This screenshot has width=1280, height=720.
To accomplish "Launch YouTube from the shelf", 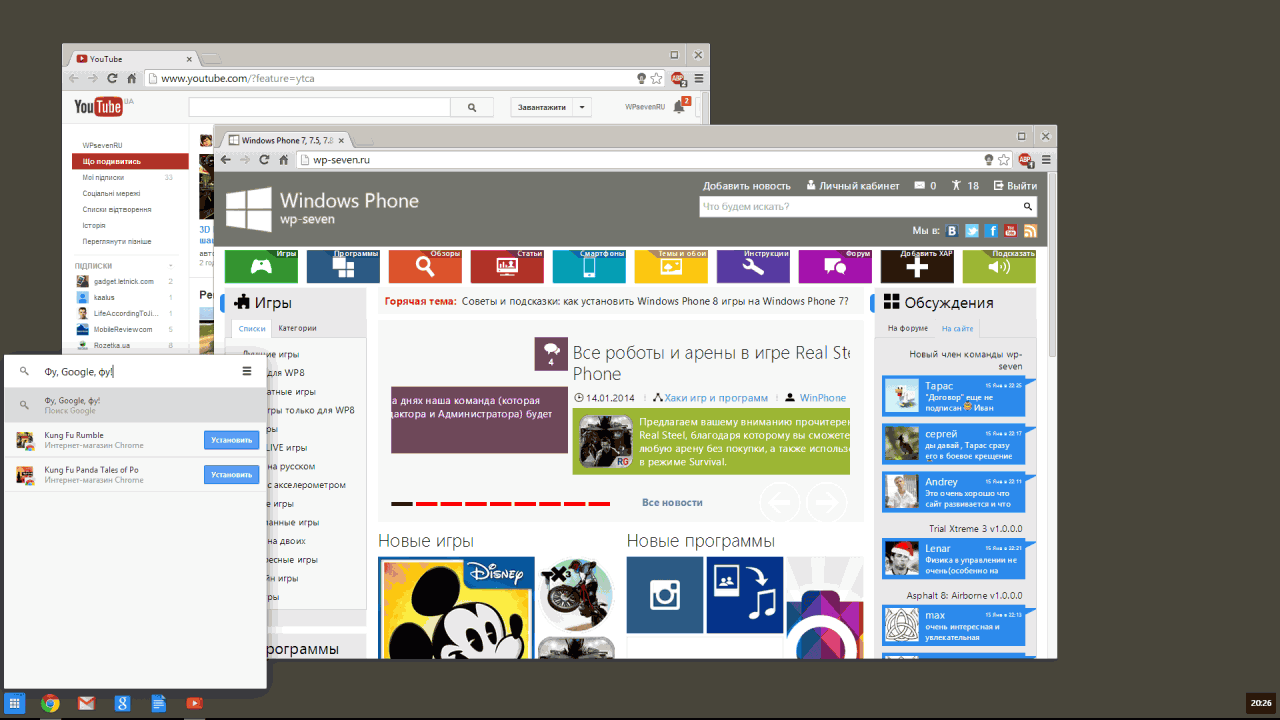I will click(194, 703).
